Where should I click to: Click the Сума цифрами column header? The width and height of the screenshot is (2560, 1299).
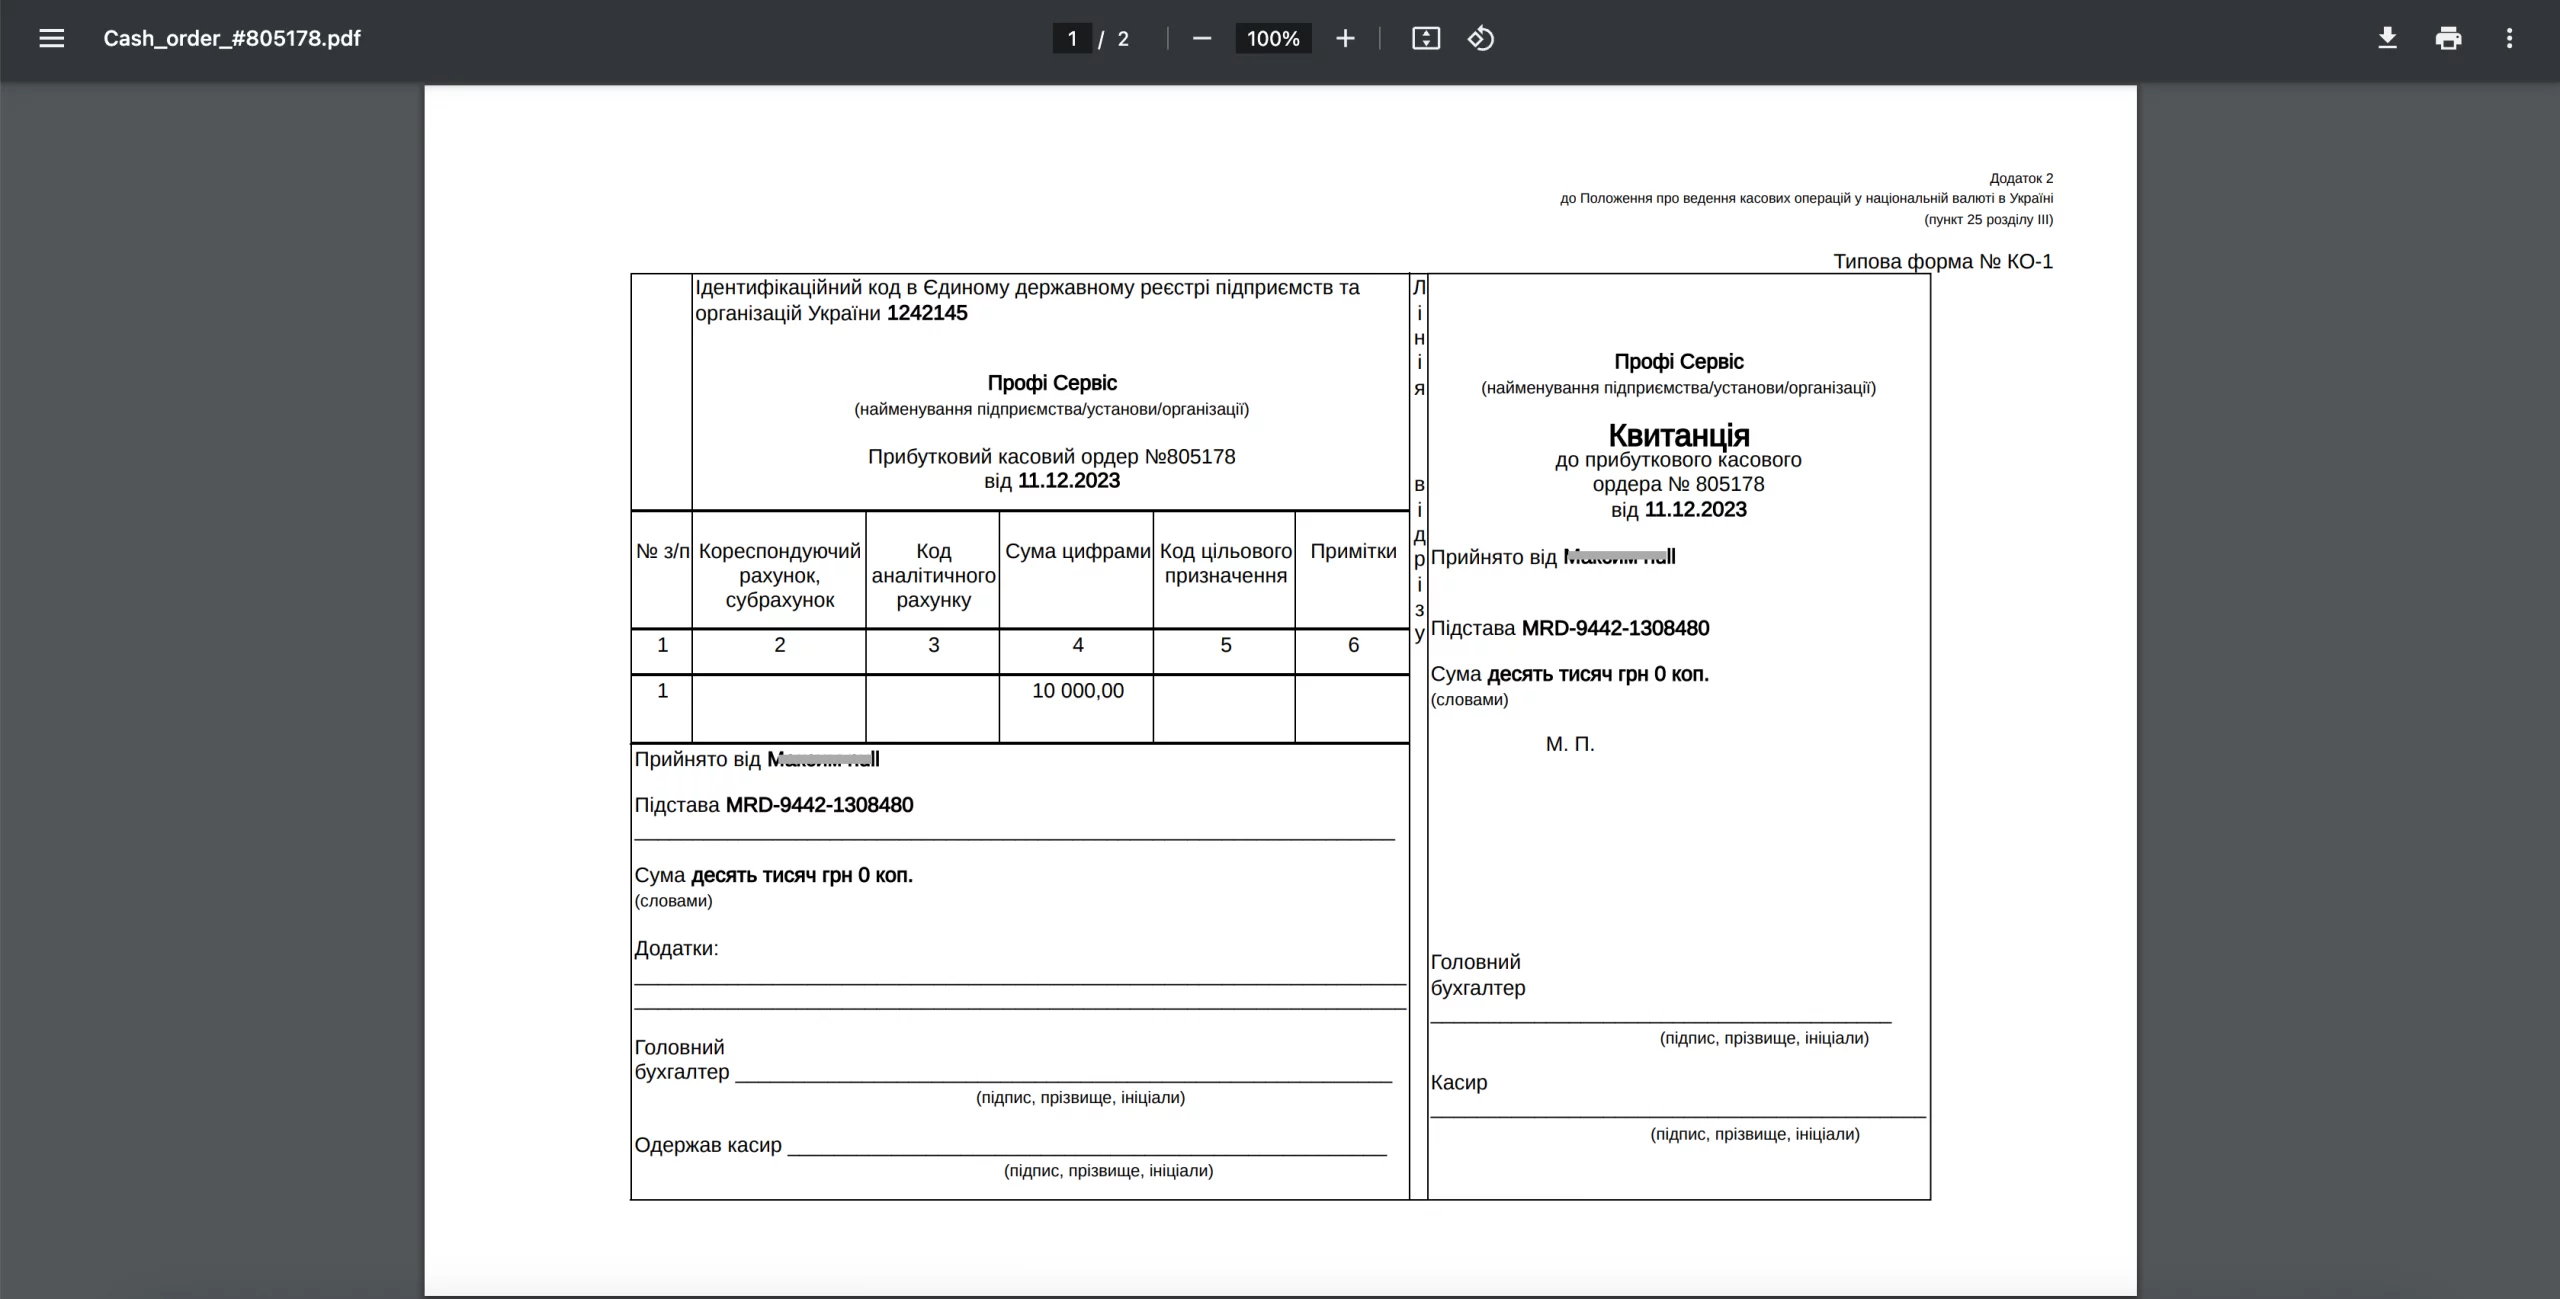tap(1077, 551)
